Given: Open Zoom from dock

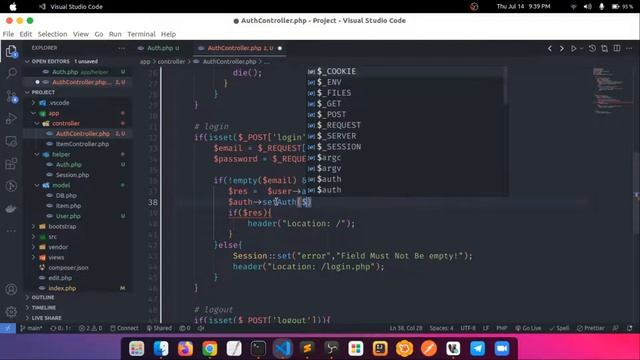Looking at the screenshot, I should [x=502, y=349].
